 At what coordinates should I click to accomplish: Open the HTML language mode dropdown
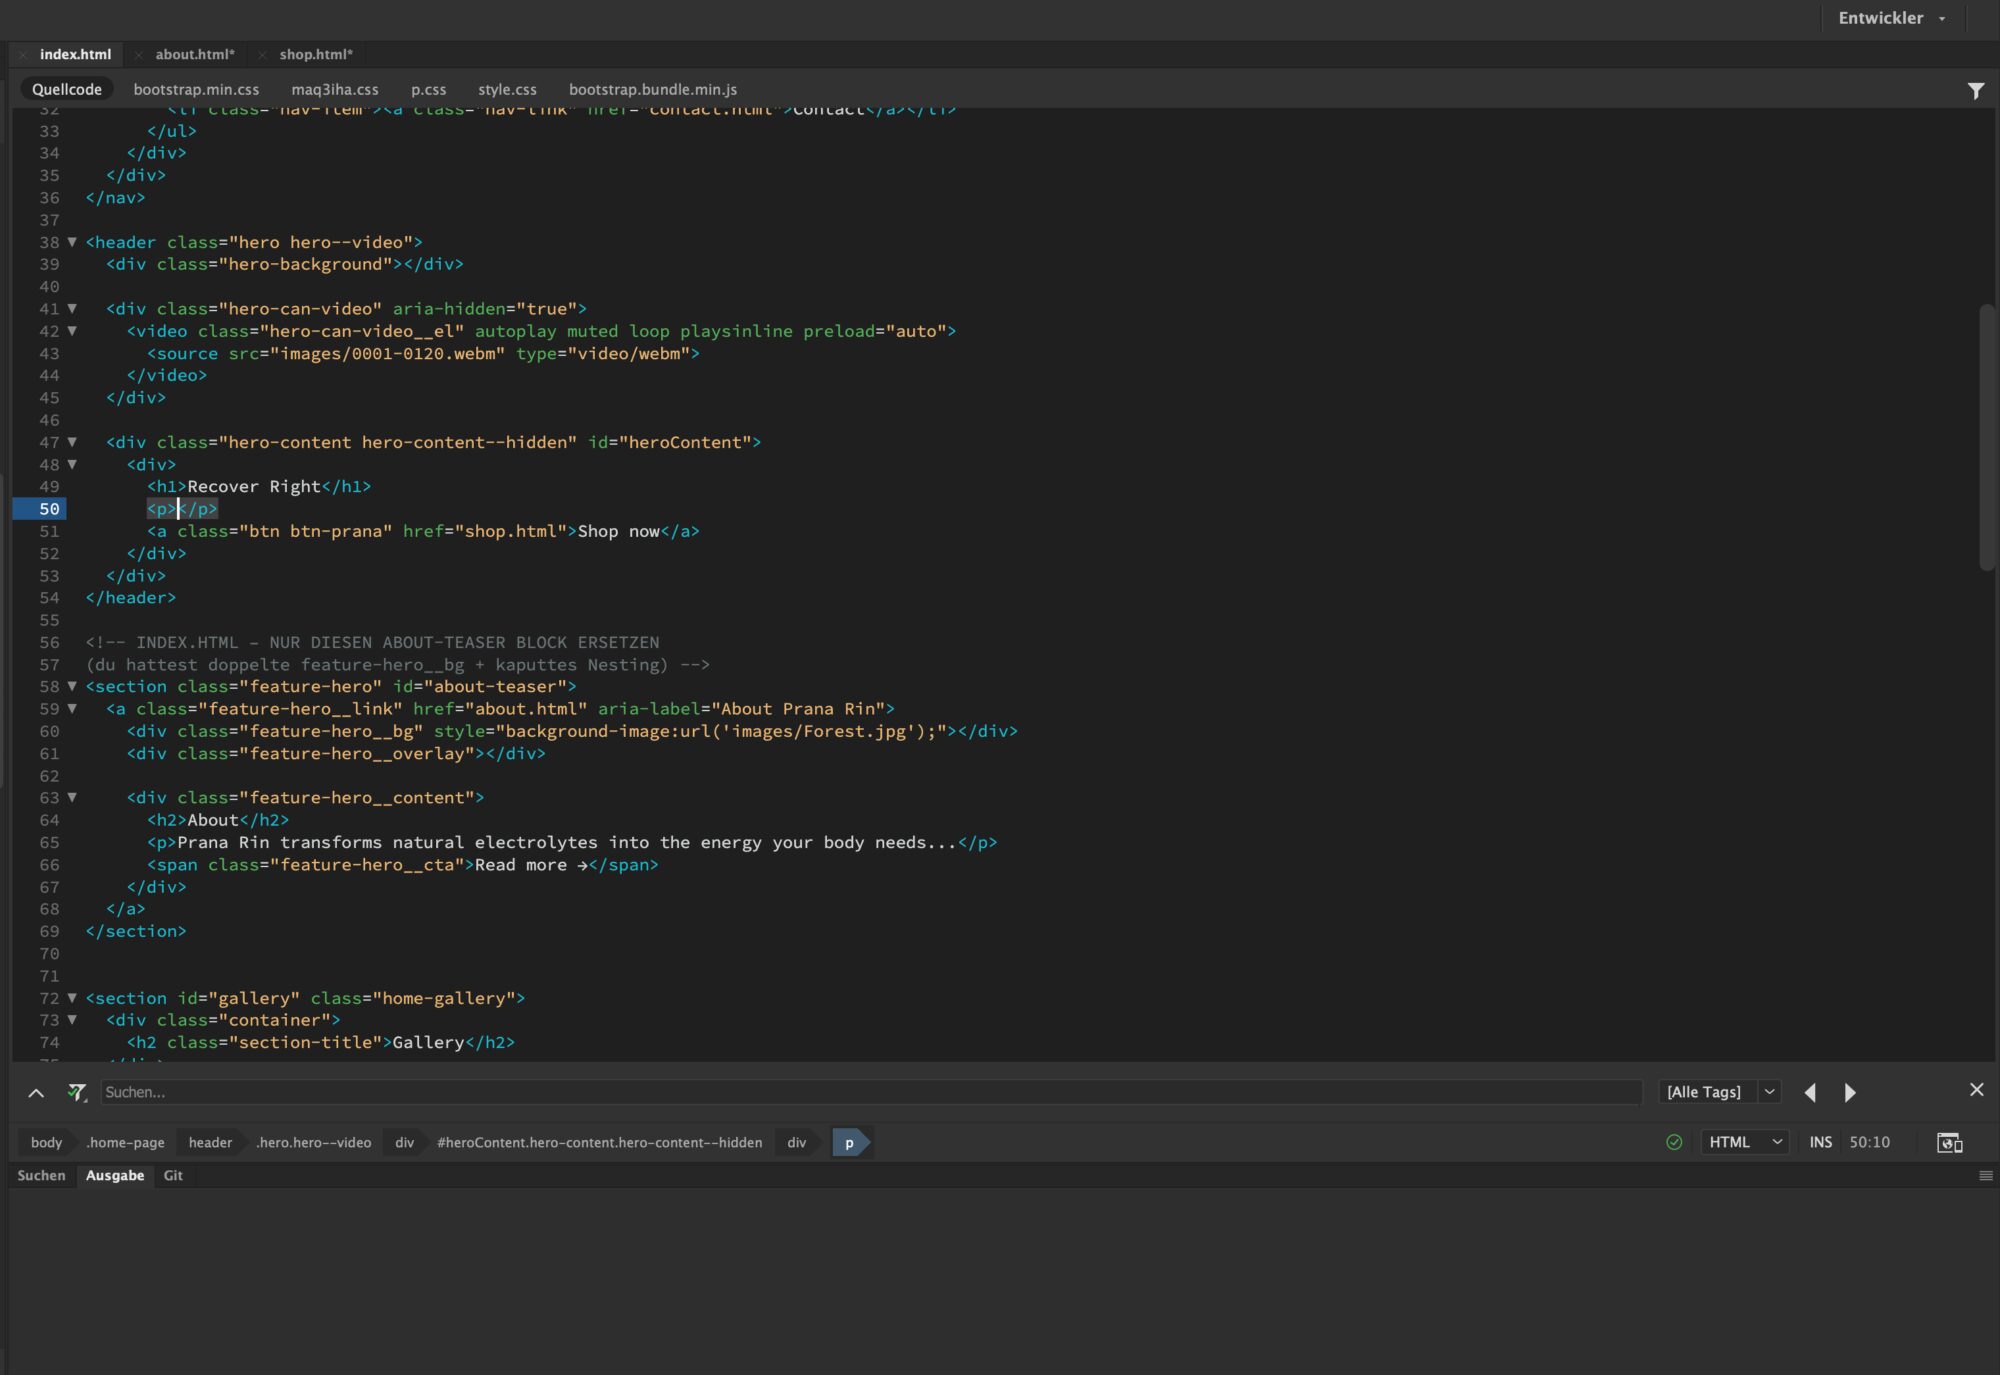(x=1745, y=1142)
